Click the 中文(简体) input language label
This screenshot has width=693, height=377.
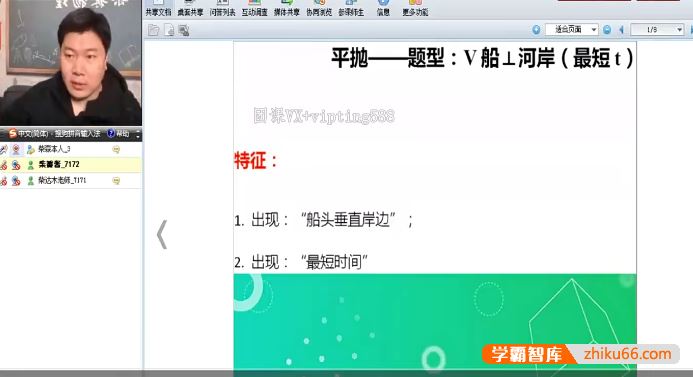click(x=33, y=133)
